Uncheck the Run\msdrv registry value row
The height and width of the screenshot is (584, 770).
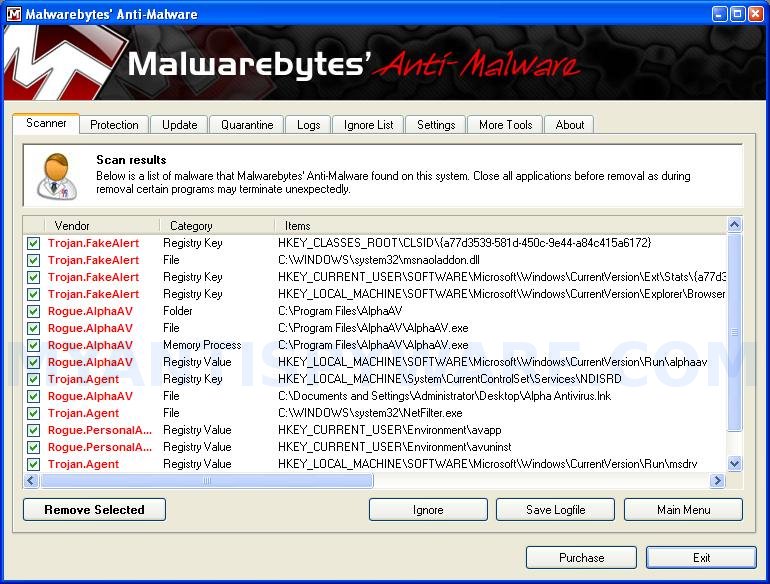click(x=33, y=464)
